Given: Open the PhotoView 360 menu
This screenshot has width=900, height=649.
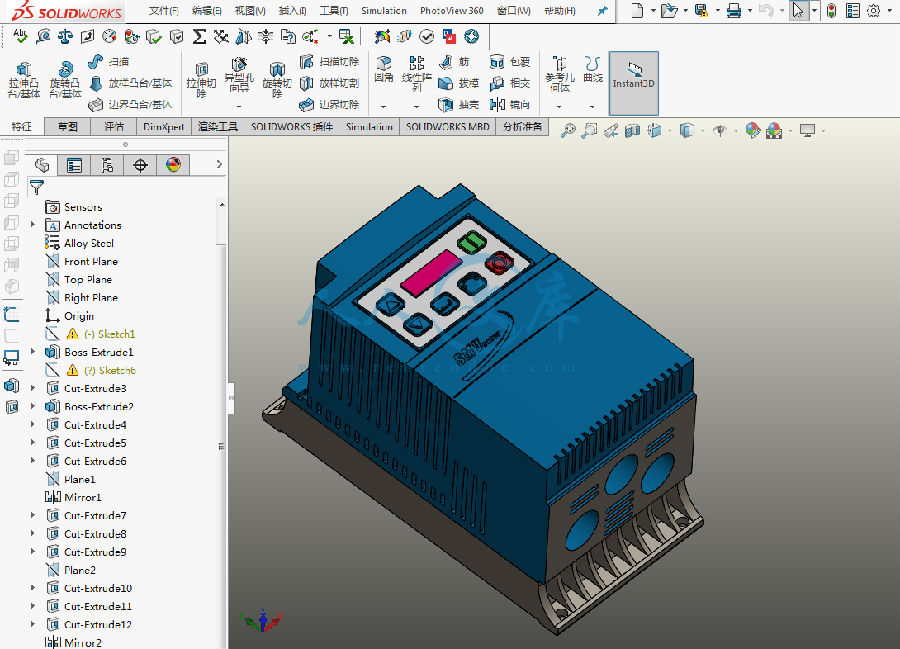Looking at the screenshot, I should 452,11.
